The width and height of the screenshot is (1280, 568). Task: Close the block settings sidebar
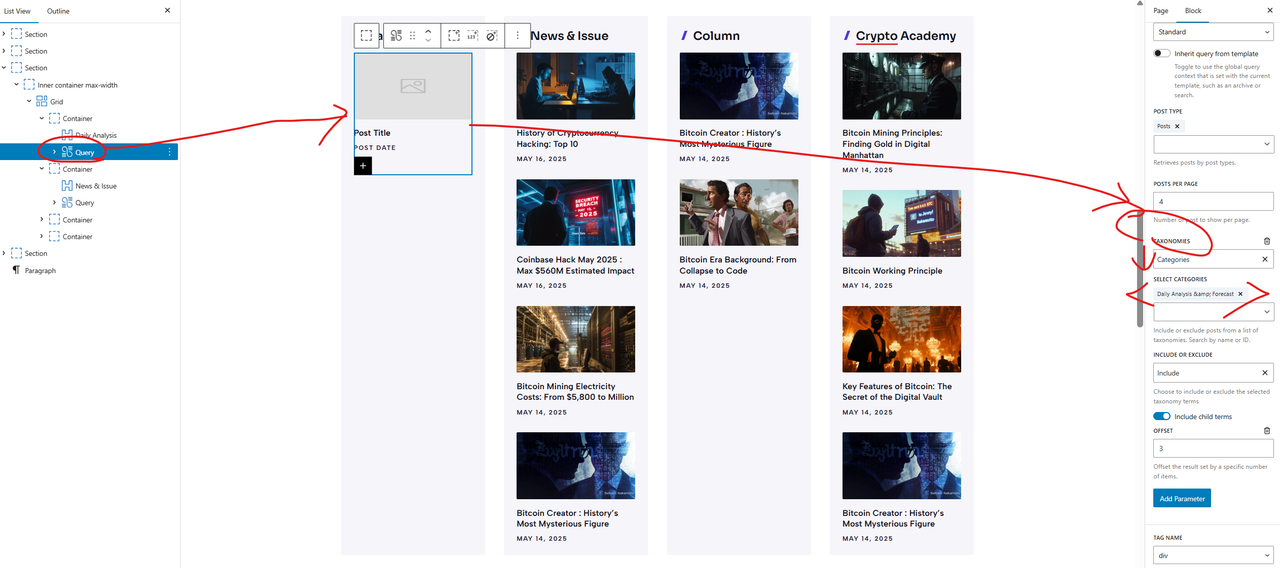[x=1270, y=10]
